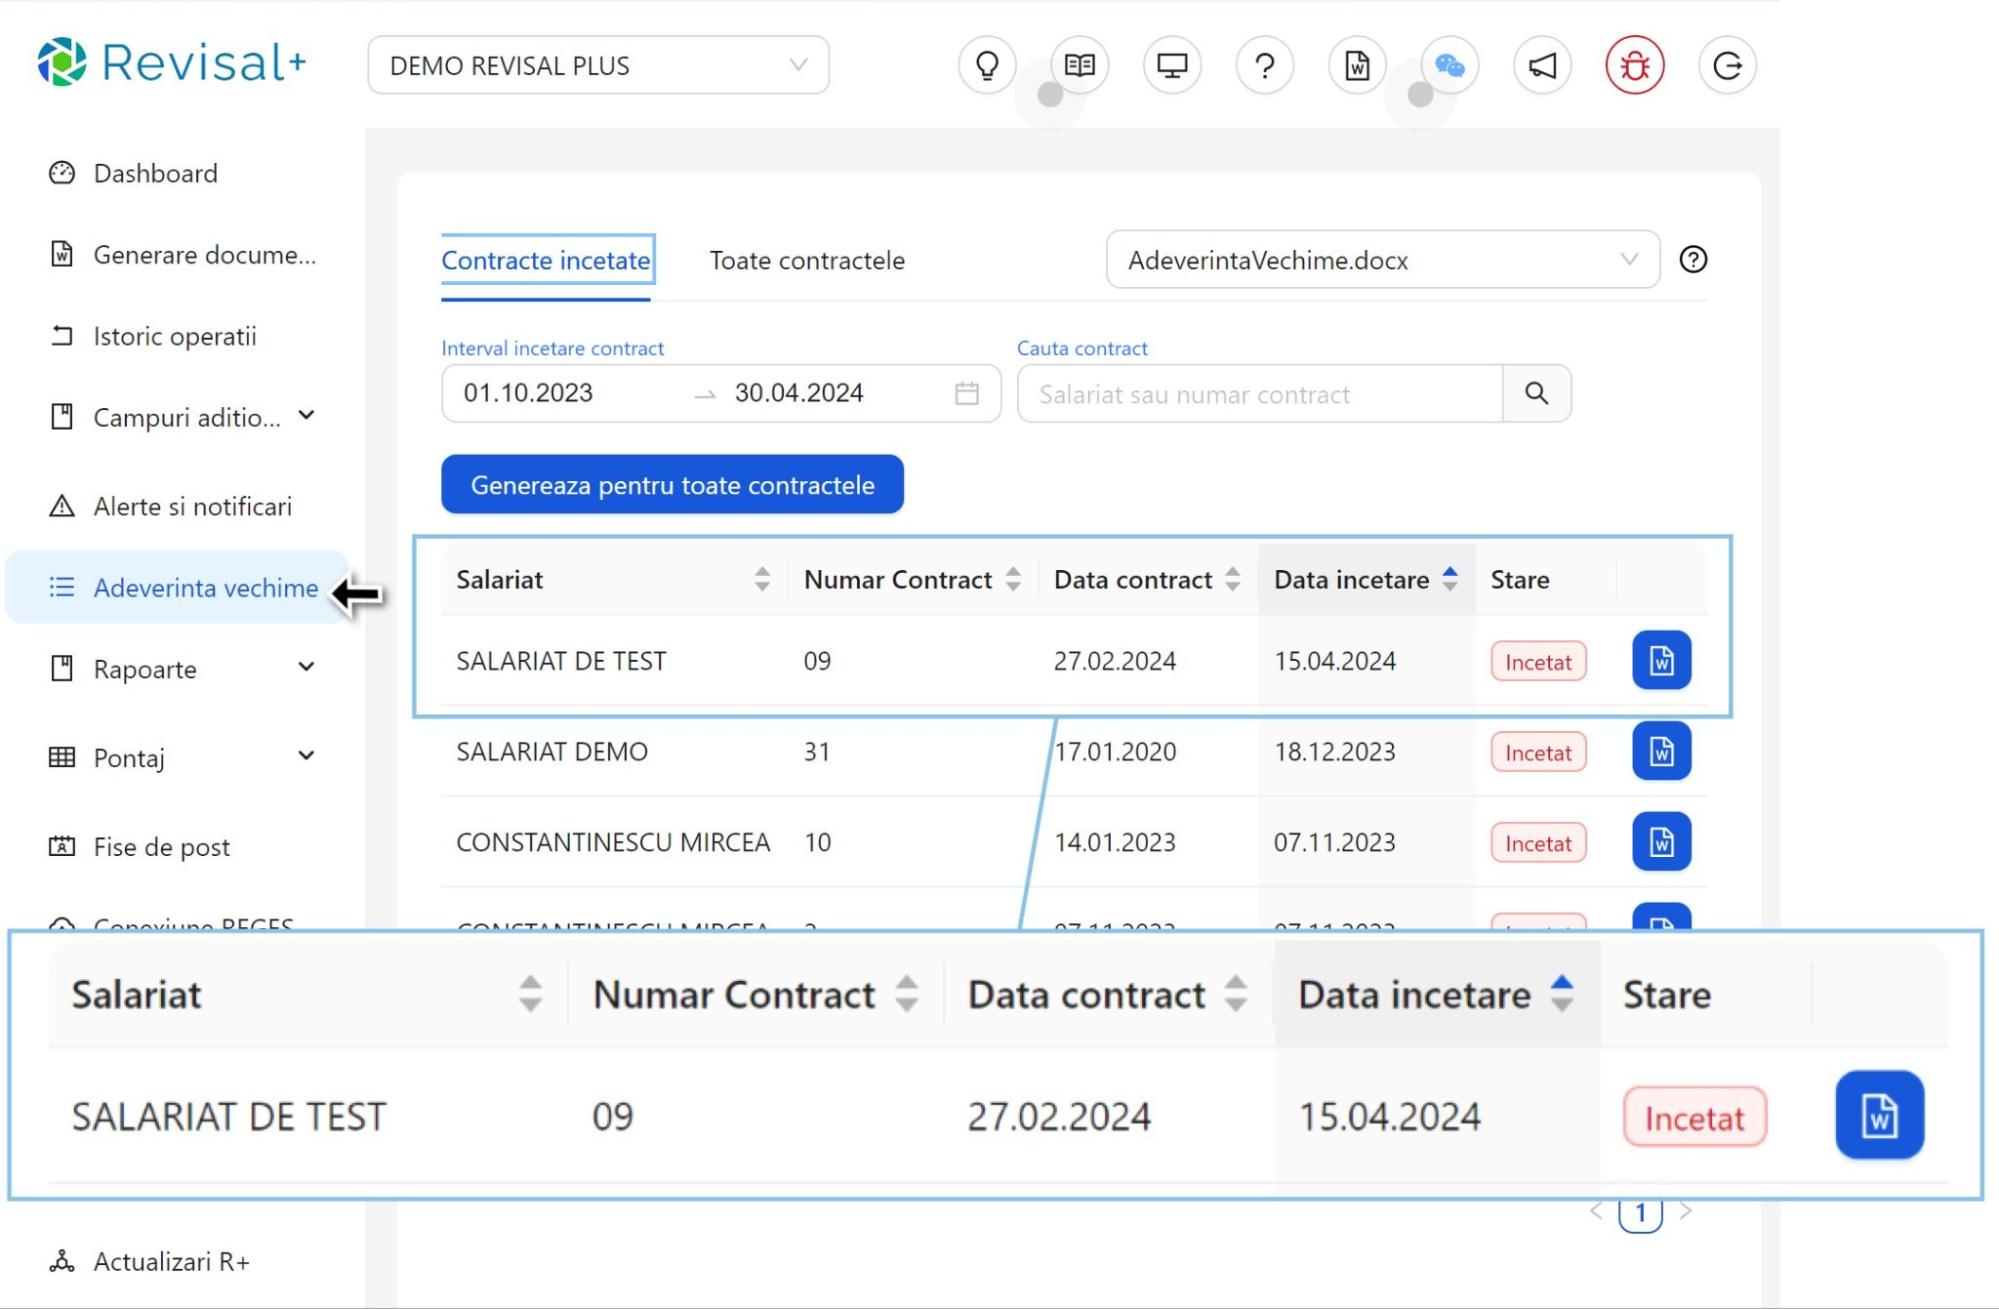The image size is (1999, 1309).
Task: Click Genereaza pentru toate contractele button
Action: click(x=672, y=485)
